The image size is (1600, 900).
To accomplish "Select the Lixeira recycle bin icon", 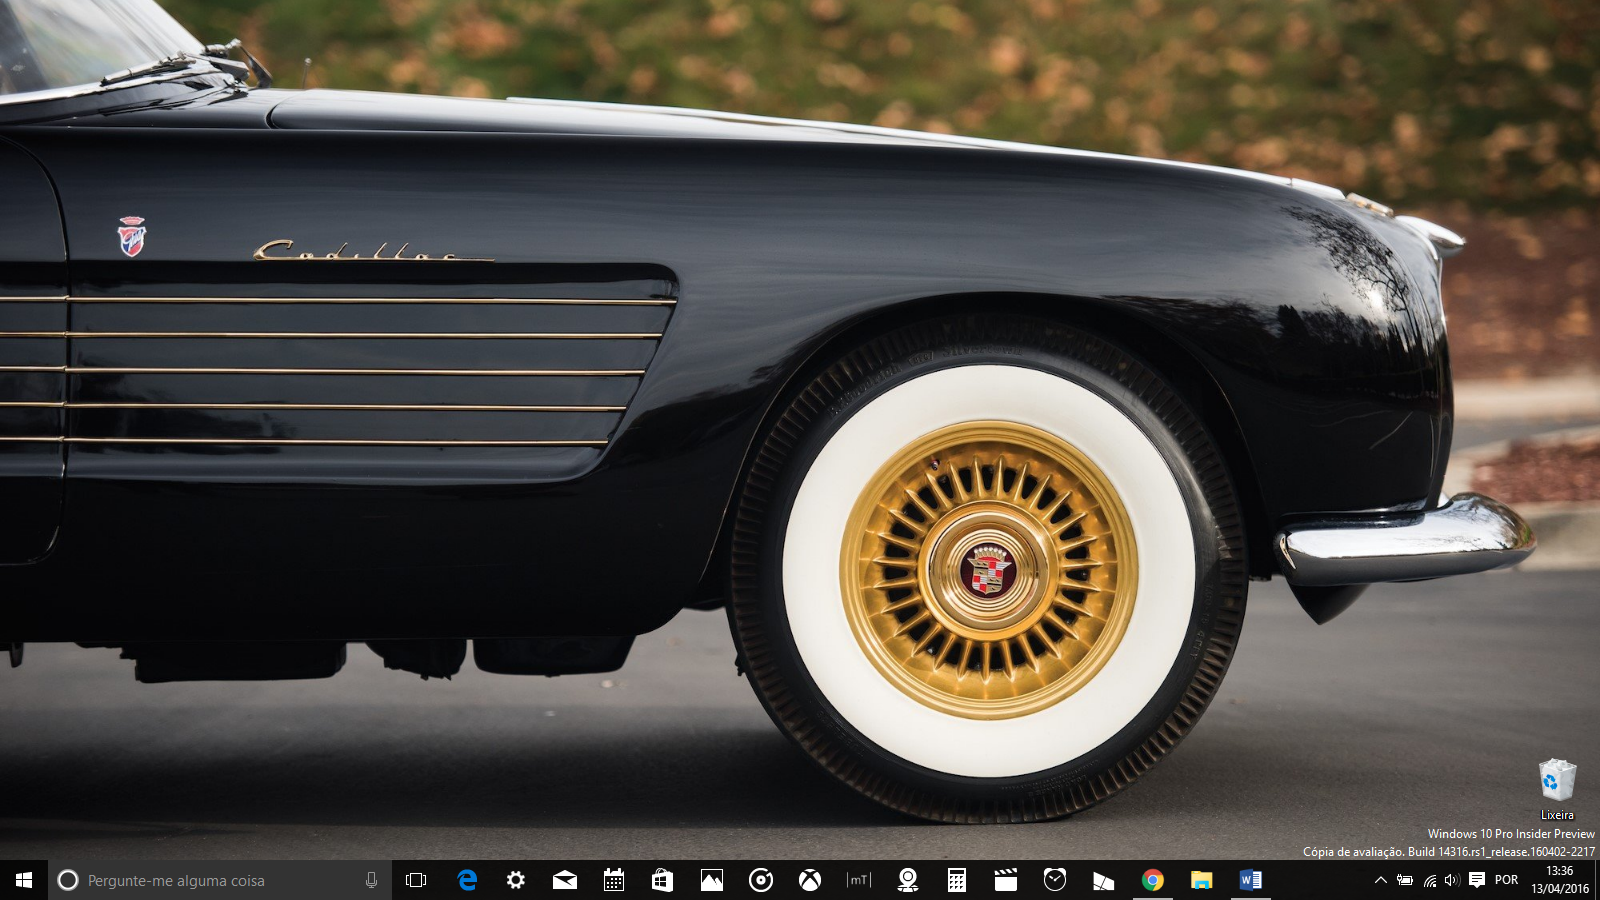I will pyautogui.click(x=1557, y=790).
